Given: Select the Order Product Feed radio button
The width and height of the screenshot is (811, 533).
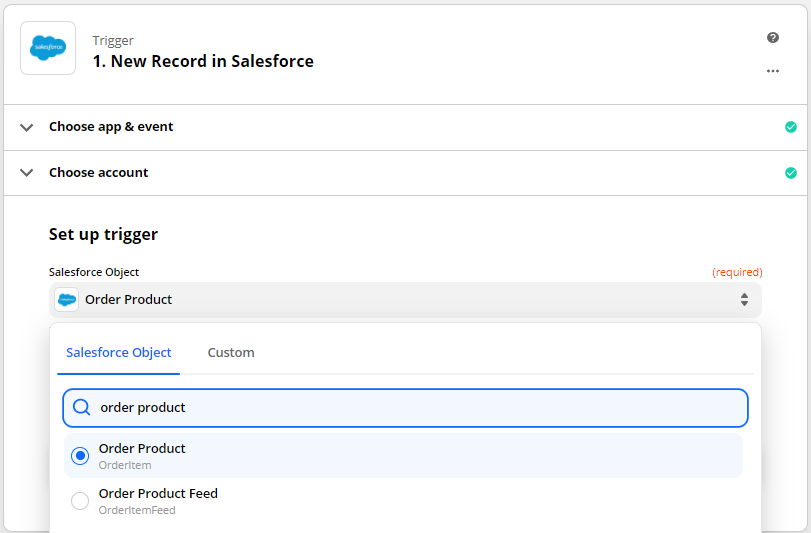Looking at the screenshot, I should coord(80,501).
